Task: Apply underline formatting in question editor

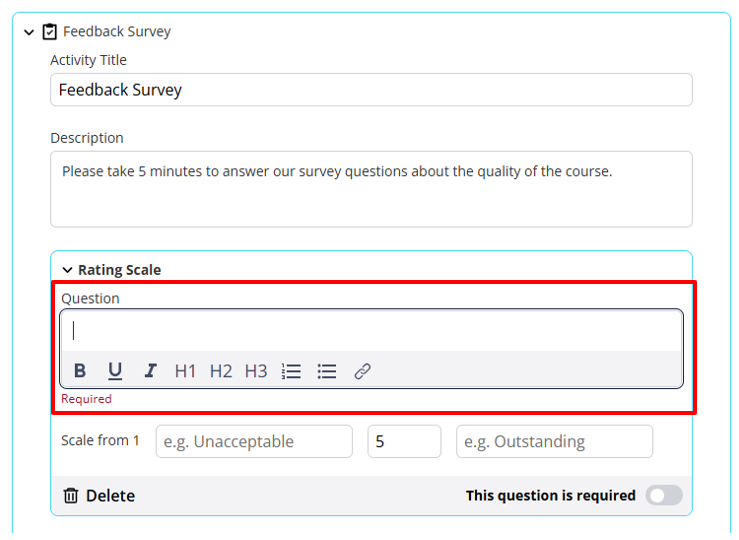Action: tap(115, 371)
